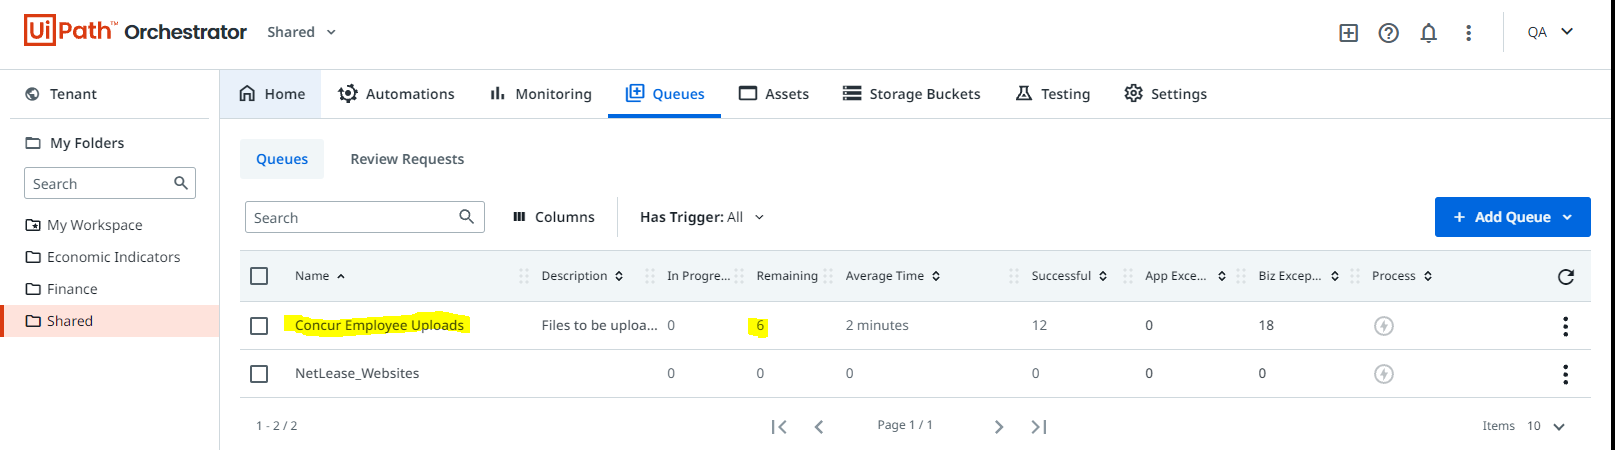Go to first page of queues
The width and height of the screenshot is (1615, 450).
(779, 427)
